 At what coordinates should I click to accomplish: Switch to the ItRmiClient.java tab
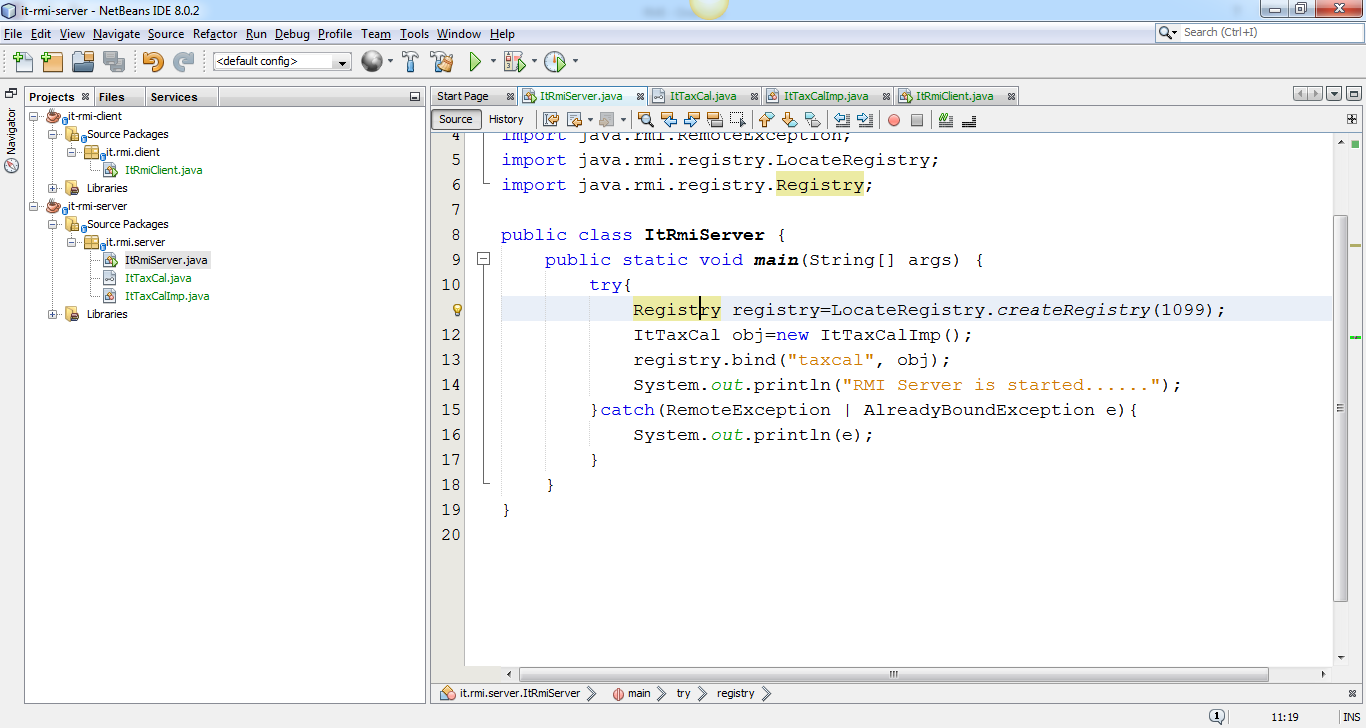pos(954,96)
